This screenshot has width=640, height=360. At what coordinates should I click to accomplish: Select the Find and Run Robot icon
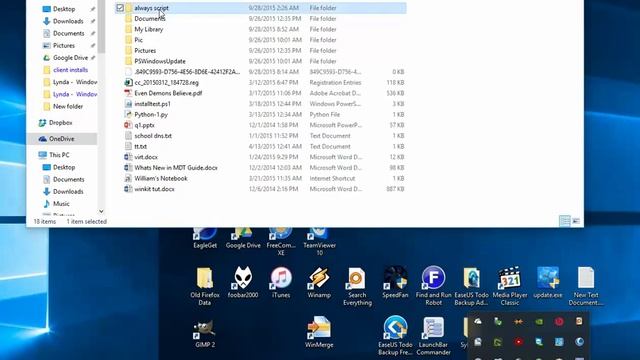pyautogui.click(x=433, y=286)
